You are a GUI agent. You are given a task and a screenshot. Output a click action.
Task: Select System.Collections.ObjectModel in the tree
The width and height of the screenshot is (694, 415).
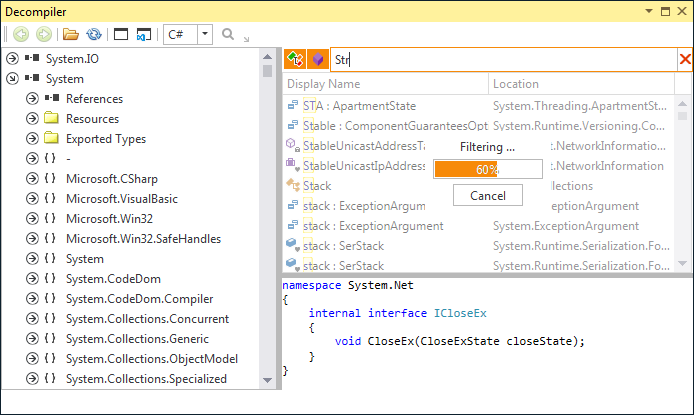coord(152,359)
